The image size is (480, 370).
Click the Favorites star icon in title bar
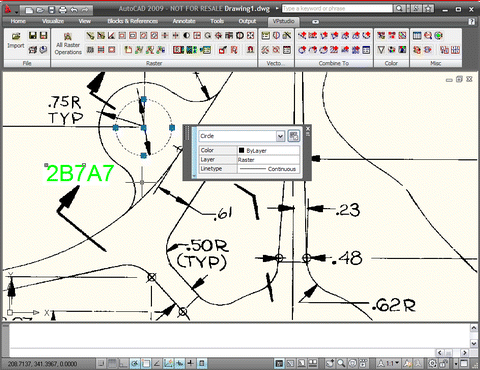(429, 8)
